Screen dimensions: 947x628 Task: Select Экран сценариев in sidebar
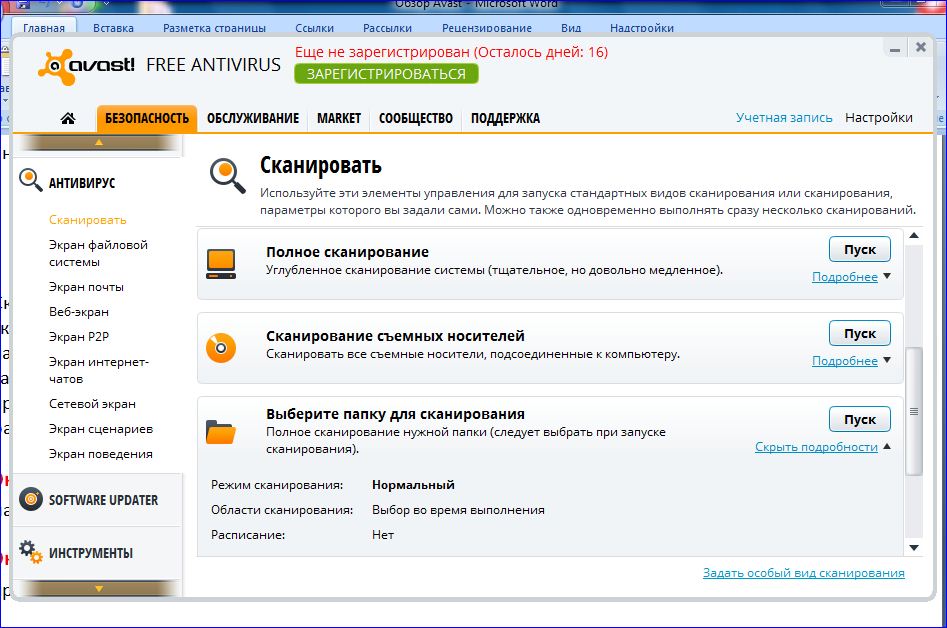pyautogui.click(x=101, y=429)
